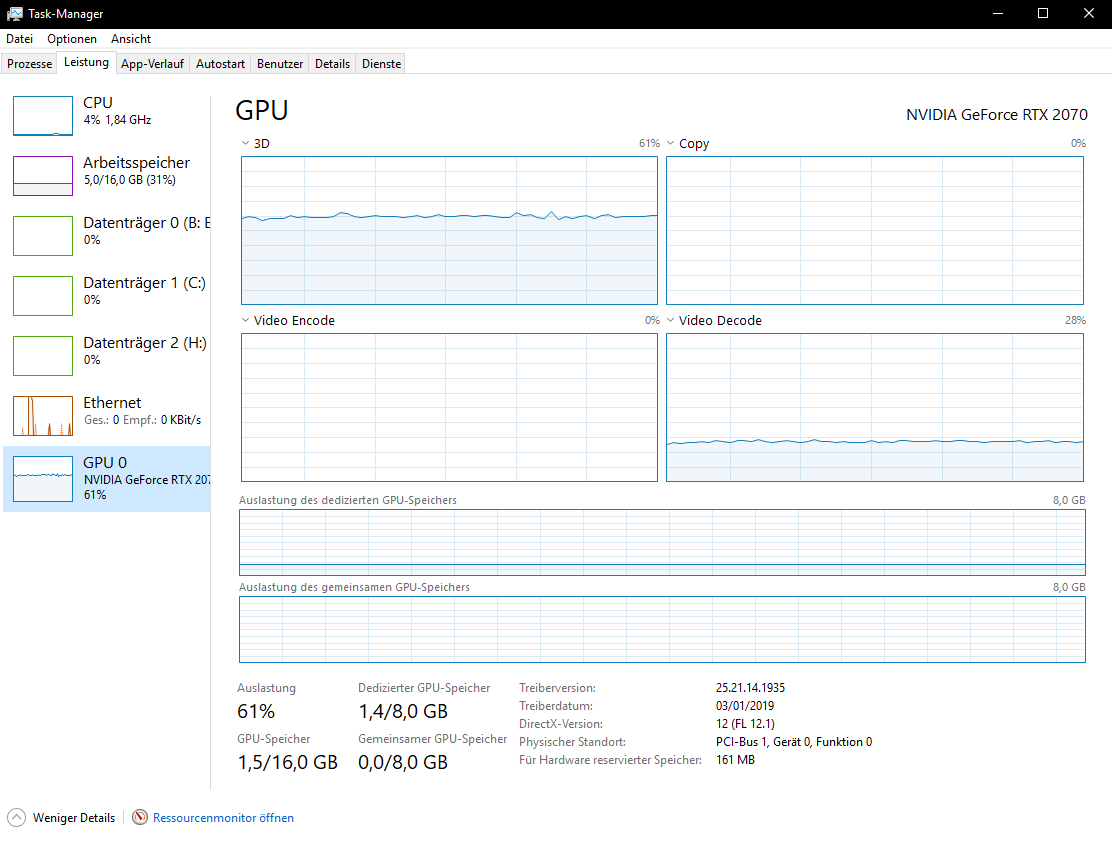Close the Task-Manager window

(1089, 13)
